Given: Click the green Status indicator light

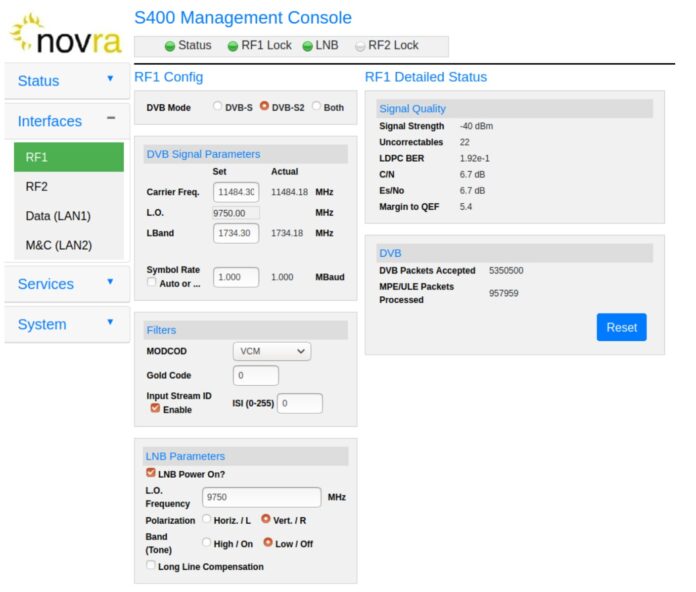Looking at the screenshot, I should (x=170, y=46).
